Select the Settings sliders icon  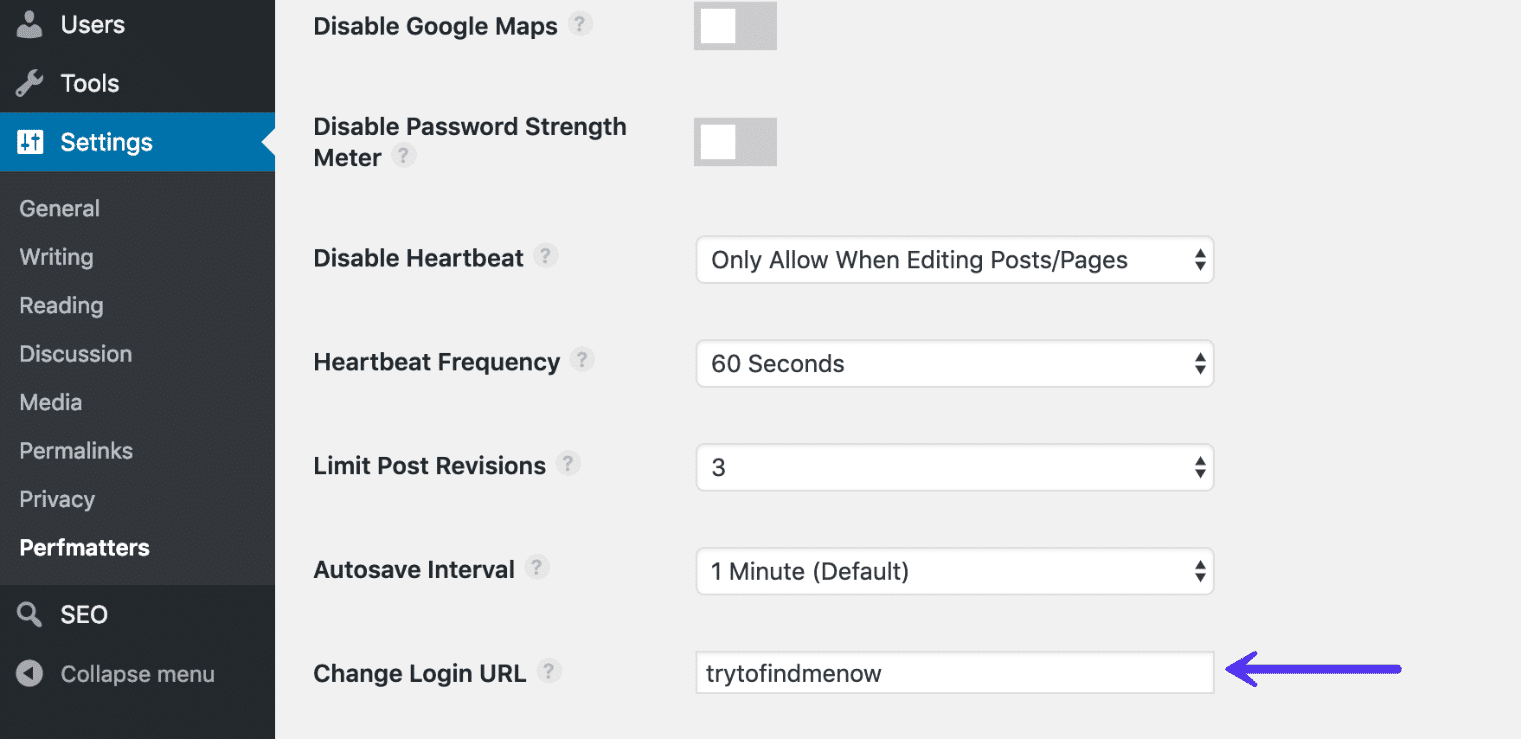pyautogui.click(x=28, y=142)
